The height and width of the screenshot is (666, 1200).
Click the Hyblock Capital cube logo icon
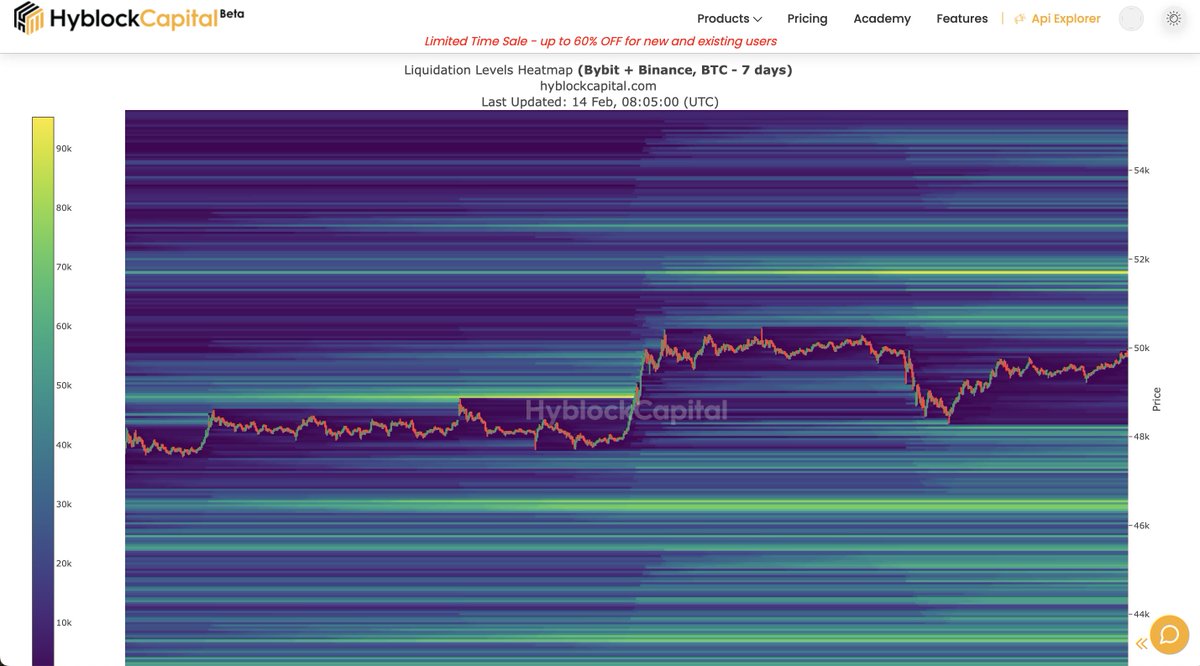(x=29, y=19)
